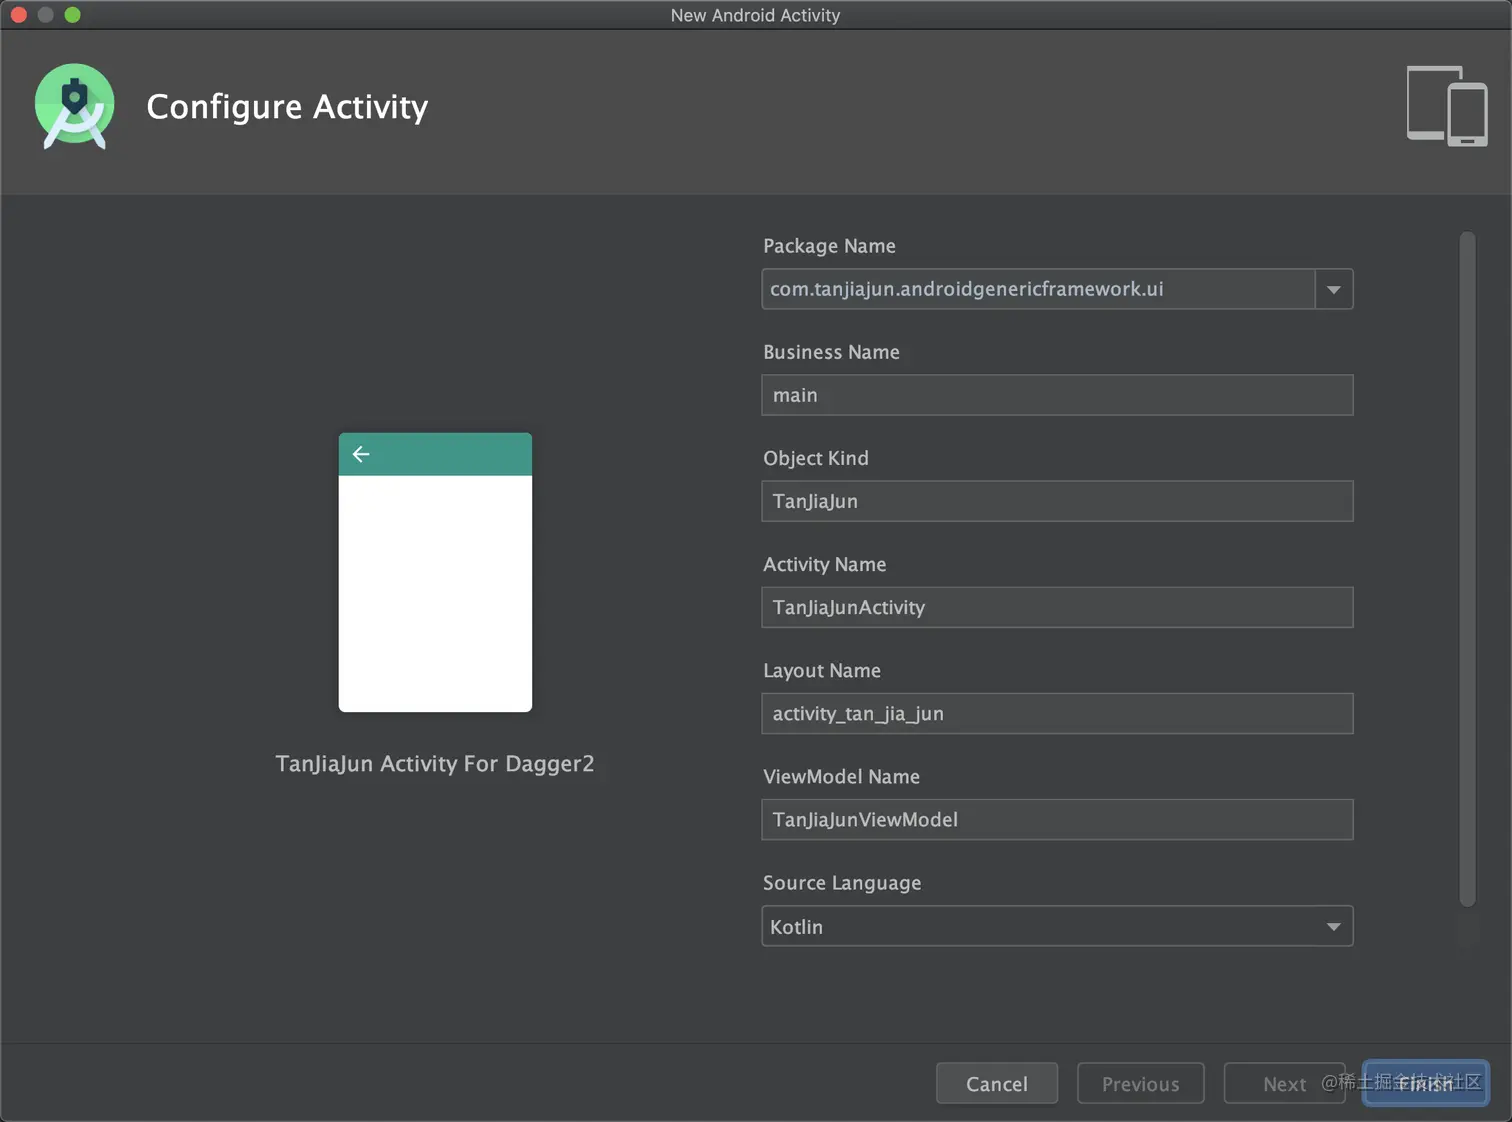This screenshot has width=1512, height=1122.
Task: Click the green zoom button in the title bar
Action: coord(71,15)
